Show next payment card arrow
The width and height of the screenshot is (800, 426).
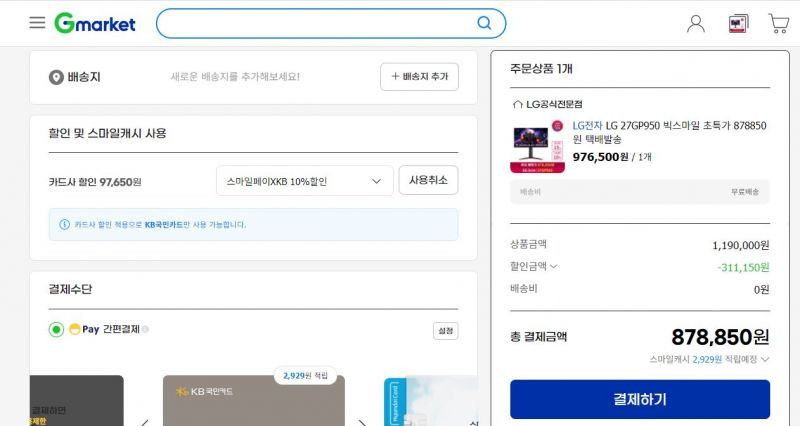click(x=363, y=422)
